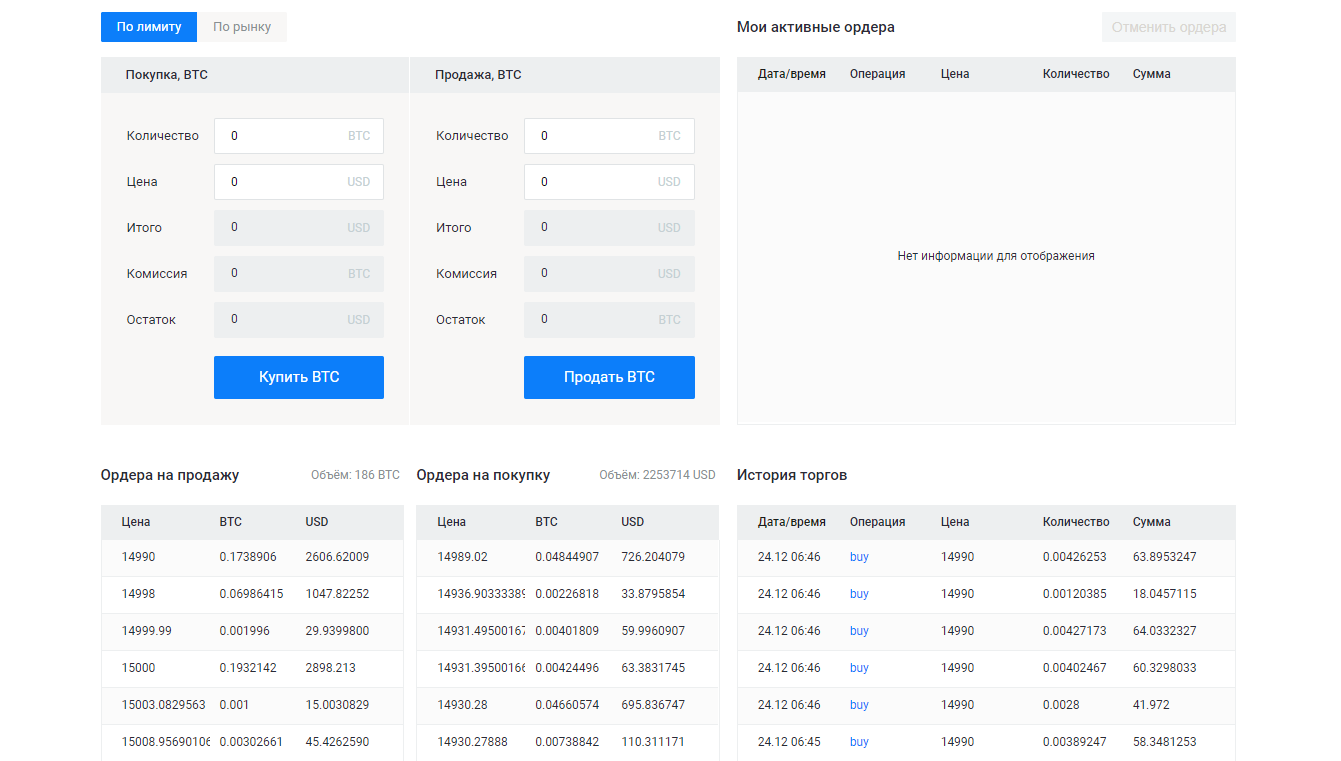Select the Итого field in buy form
Screen dimensions: 1341x761
pyautogui.click(x=299, y=228)
